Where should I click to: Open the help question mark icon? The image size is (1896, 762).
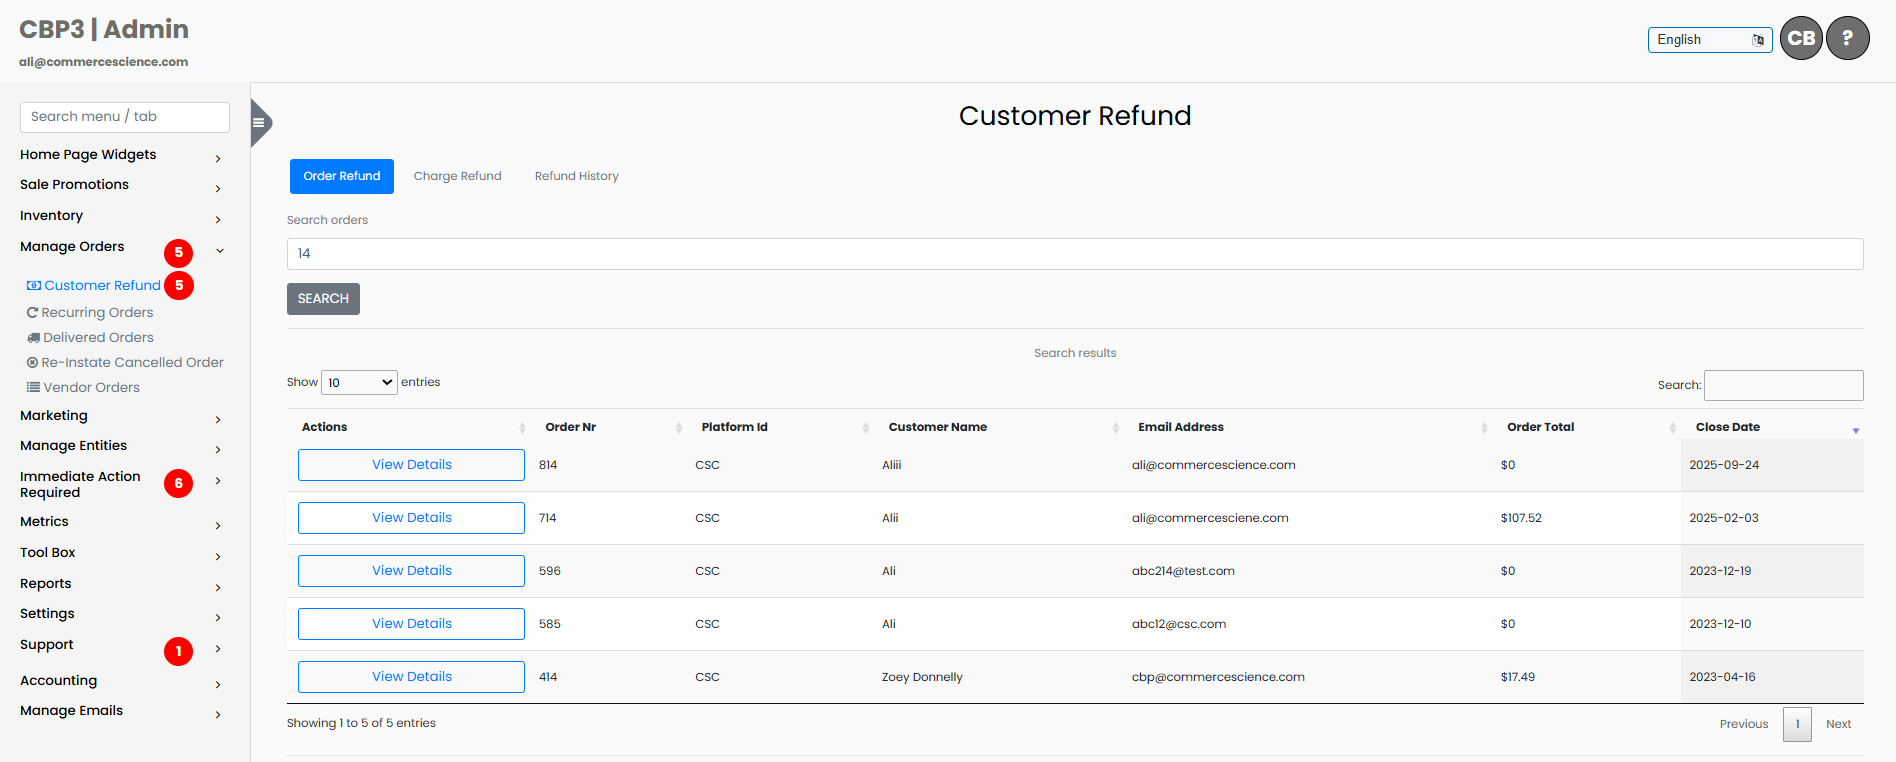tap(1847, 39)
